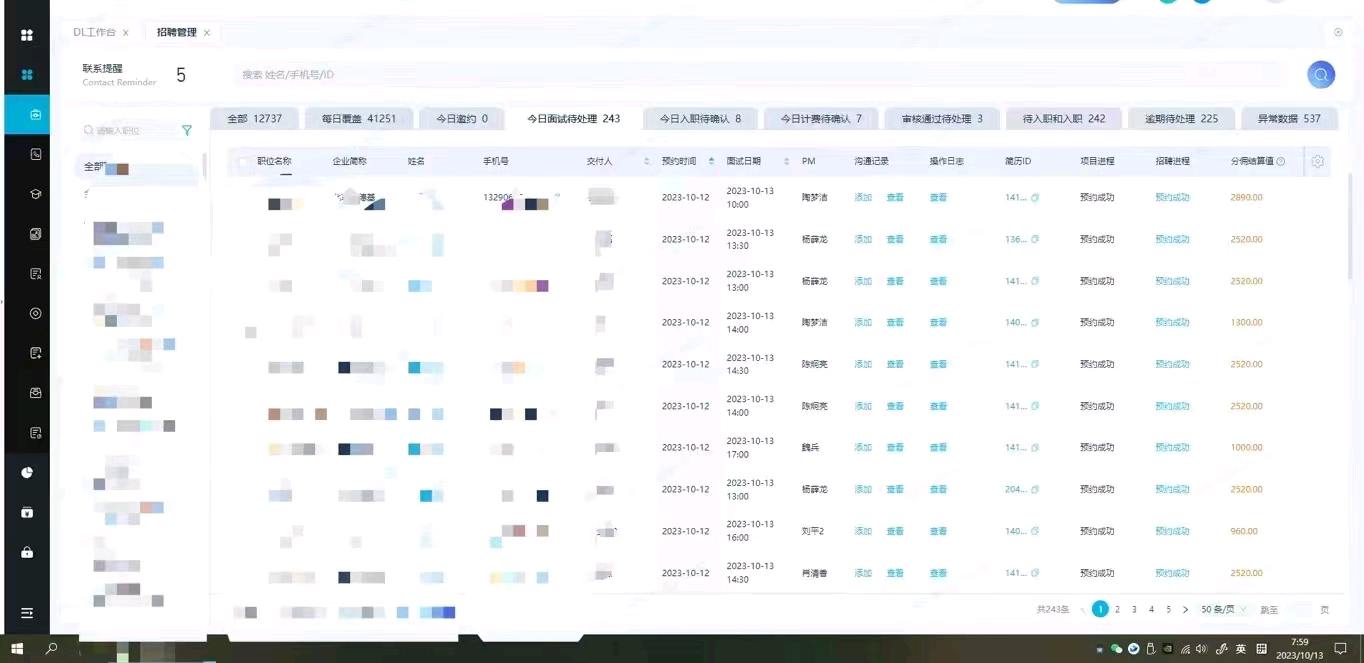Tick the select-all checkbox in table header
This screenshot has height=663, width=1364.
click(x=243, y=161)
